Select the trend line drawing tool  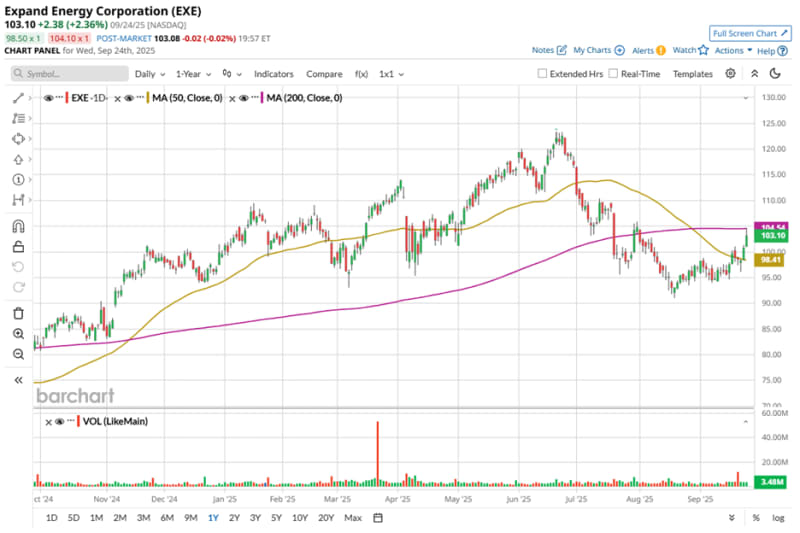pos(18,98)
